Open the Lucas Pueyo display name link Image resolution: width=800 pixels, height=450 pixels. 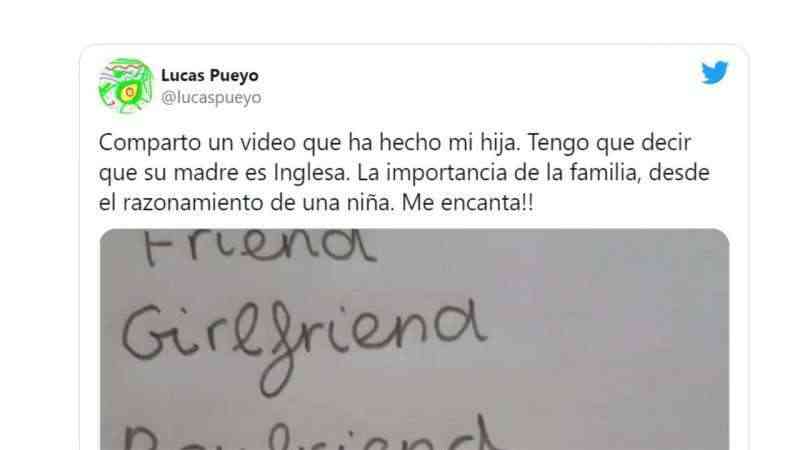[210, 75]
